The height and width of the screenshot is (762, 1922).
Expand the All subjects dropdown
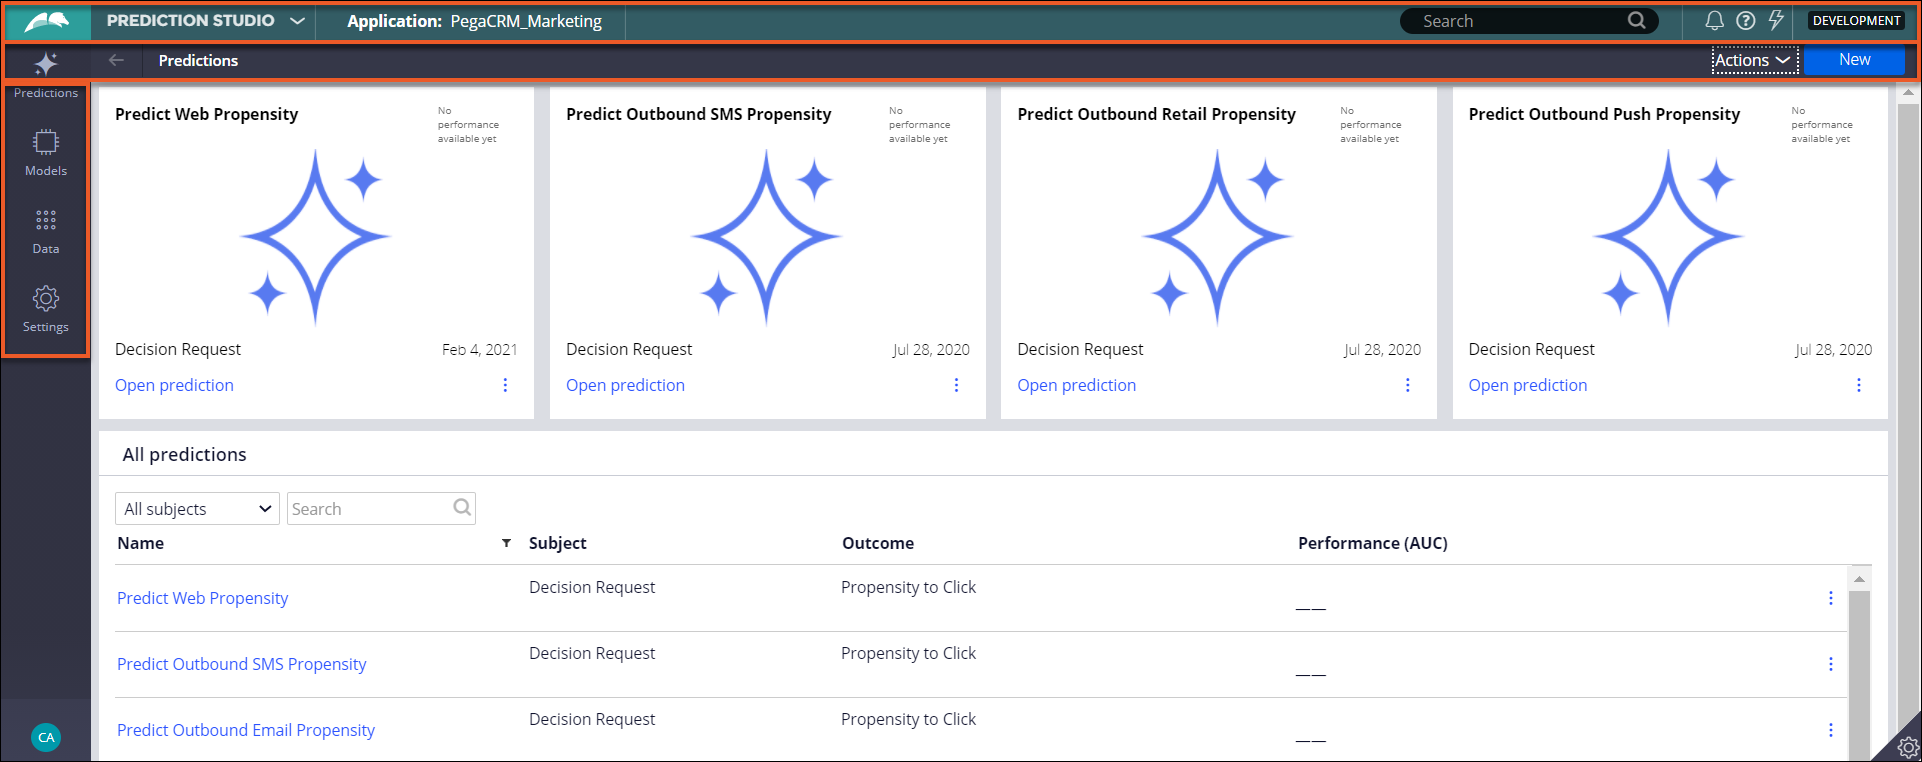(197, 508)
